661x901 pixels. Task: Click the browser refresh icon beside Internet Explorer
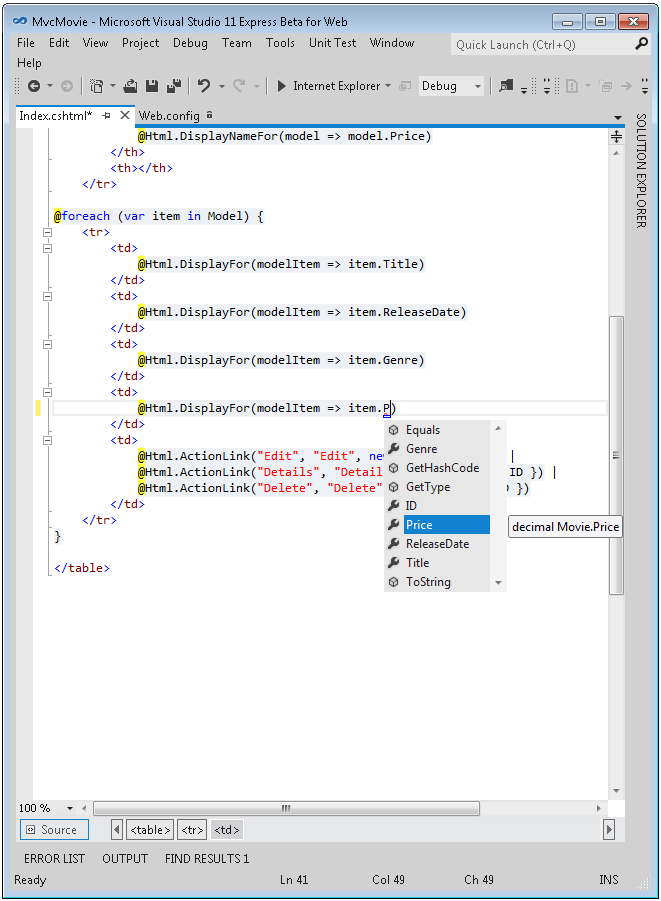(x=405, y=86)
